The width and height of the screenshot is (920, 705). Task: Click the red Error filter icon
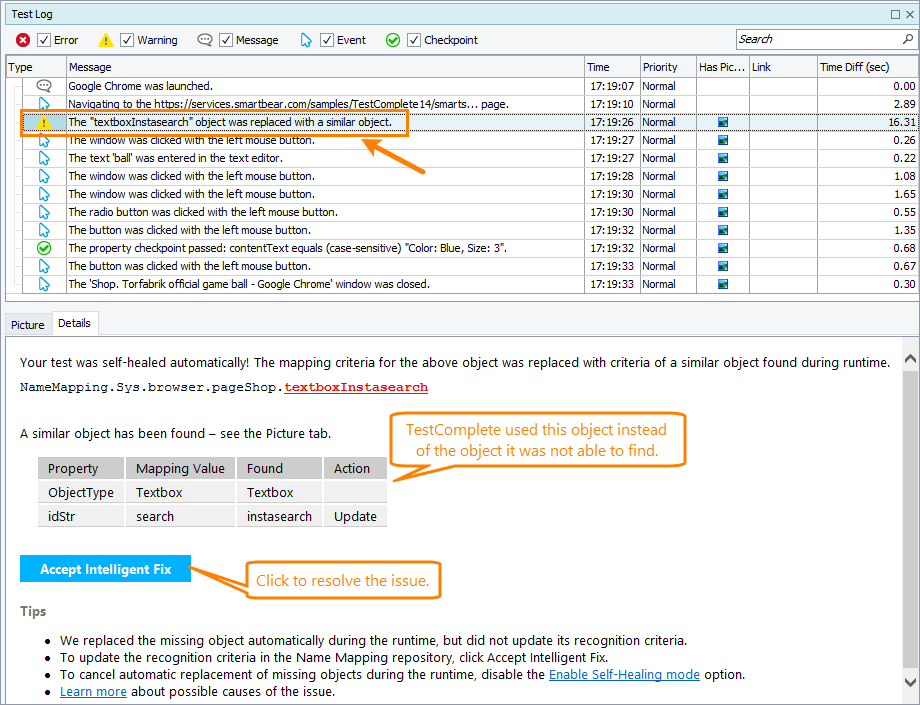pyautogui.click(x=24, y=40)
